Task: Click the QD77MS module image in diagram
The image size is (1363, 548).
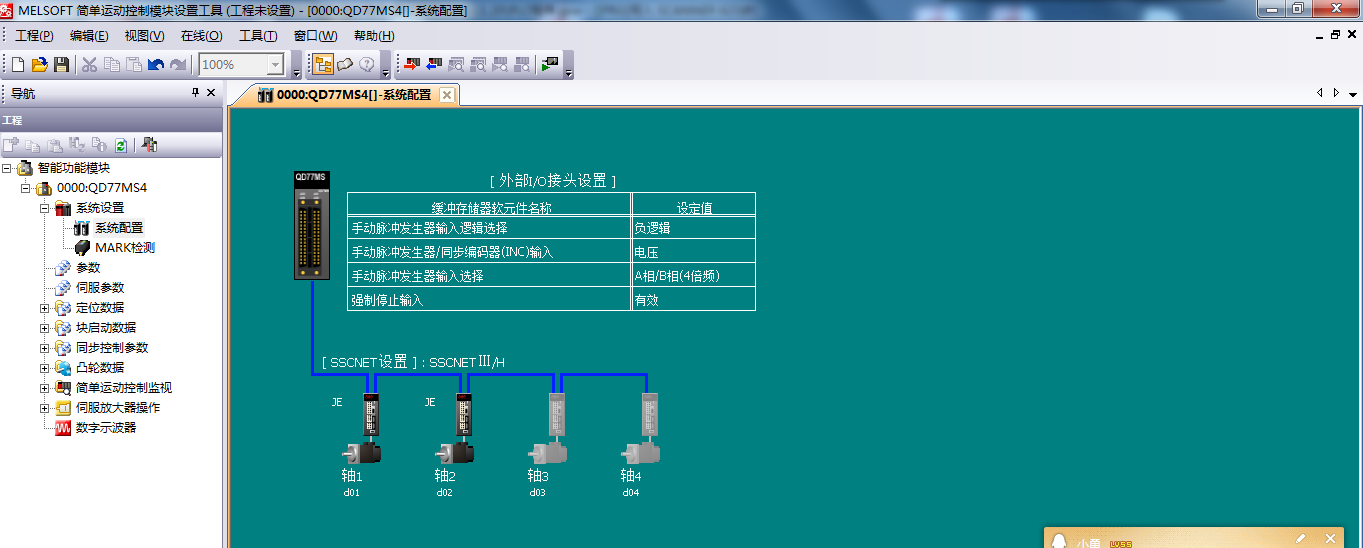Action: (312, 226)
